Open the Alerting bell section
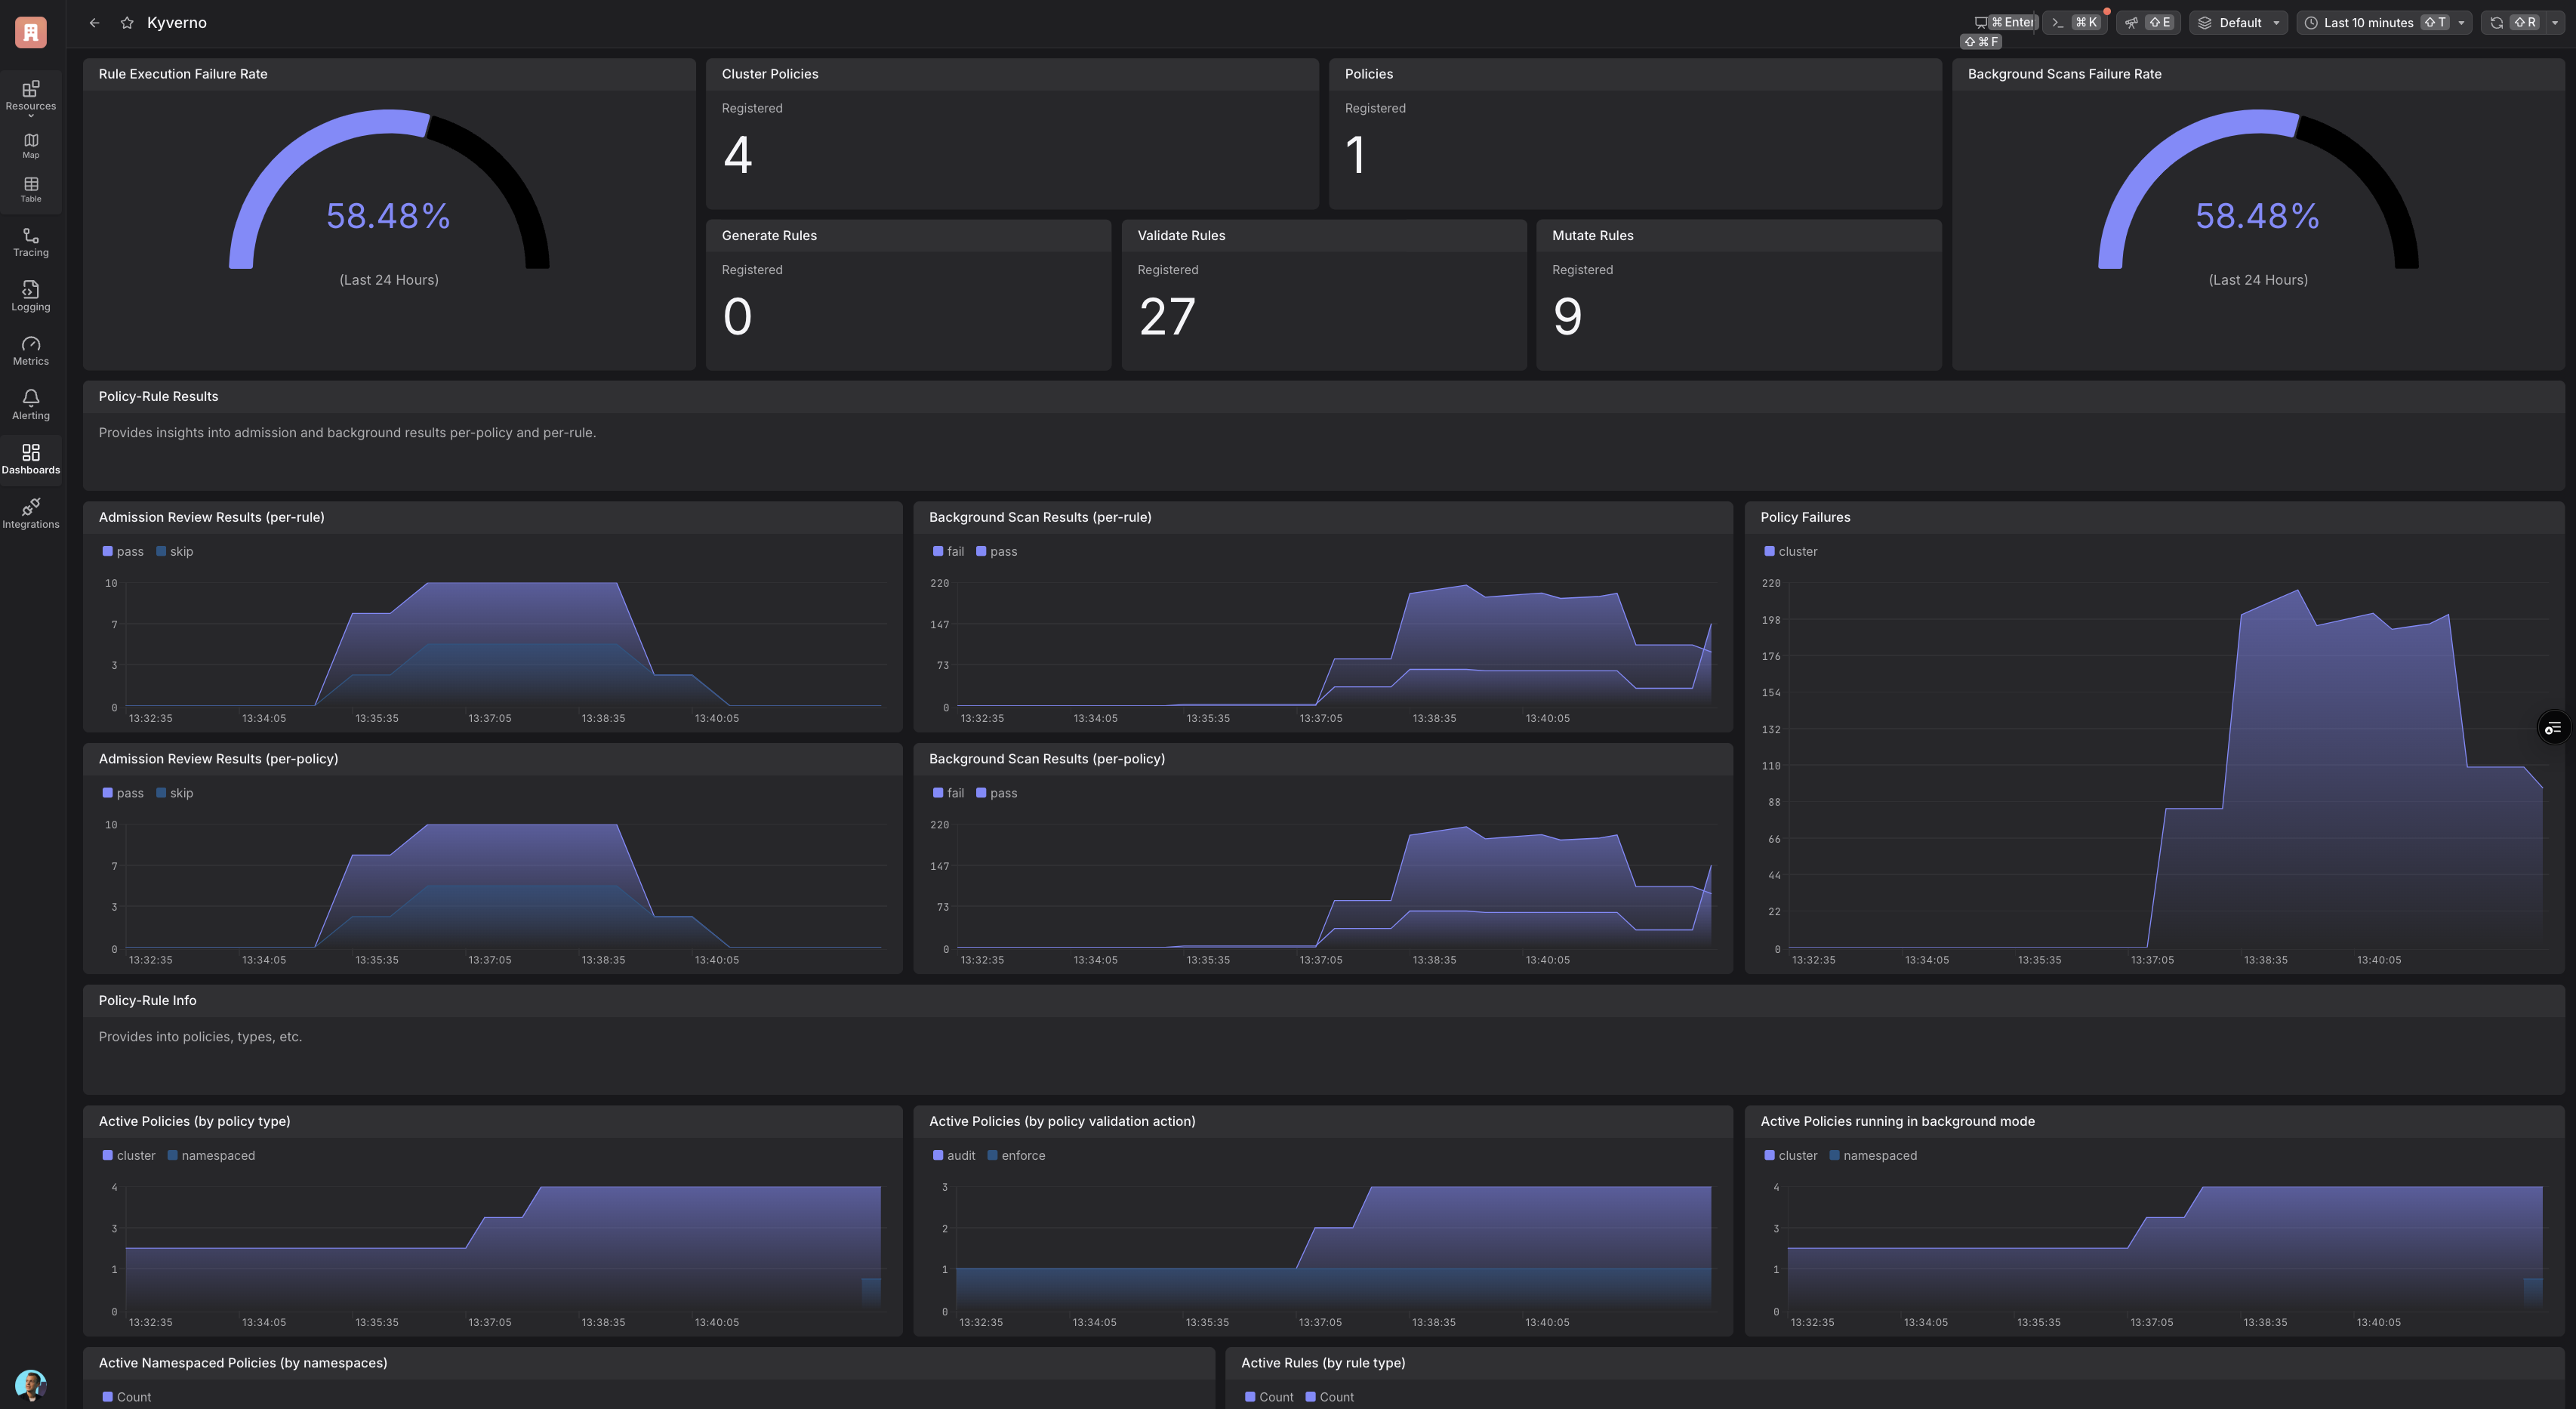Viewport: 2576px width, 1409px height. (x=30, y=404)
